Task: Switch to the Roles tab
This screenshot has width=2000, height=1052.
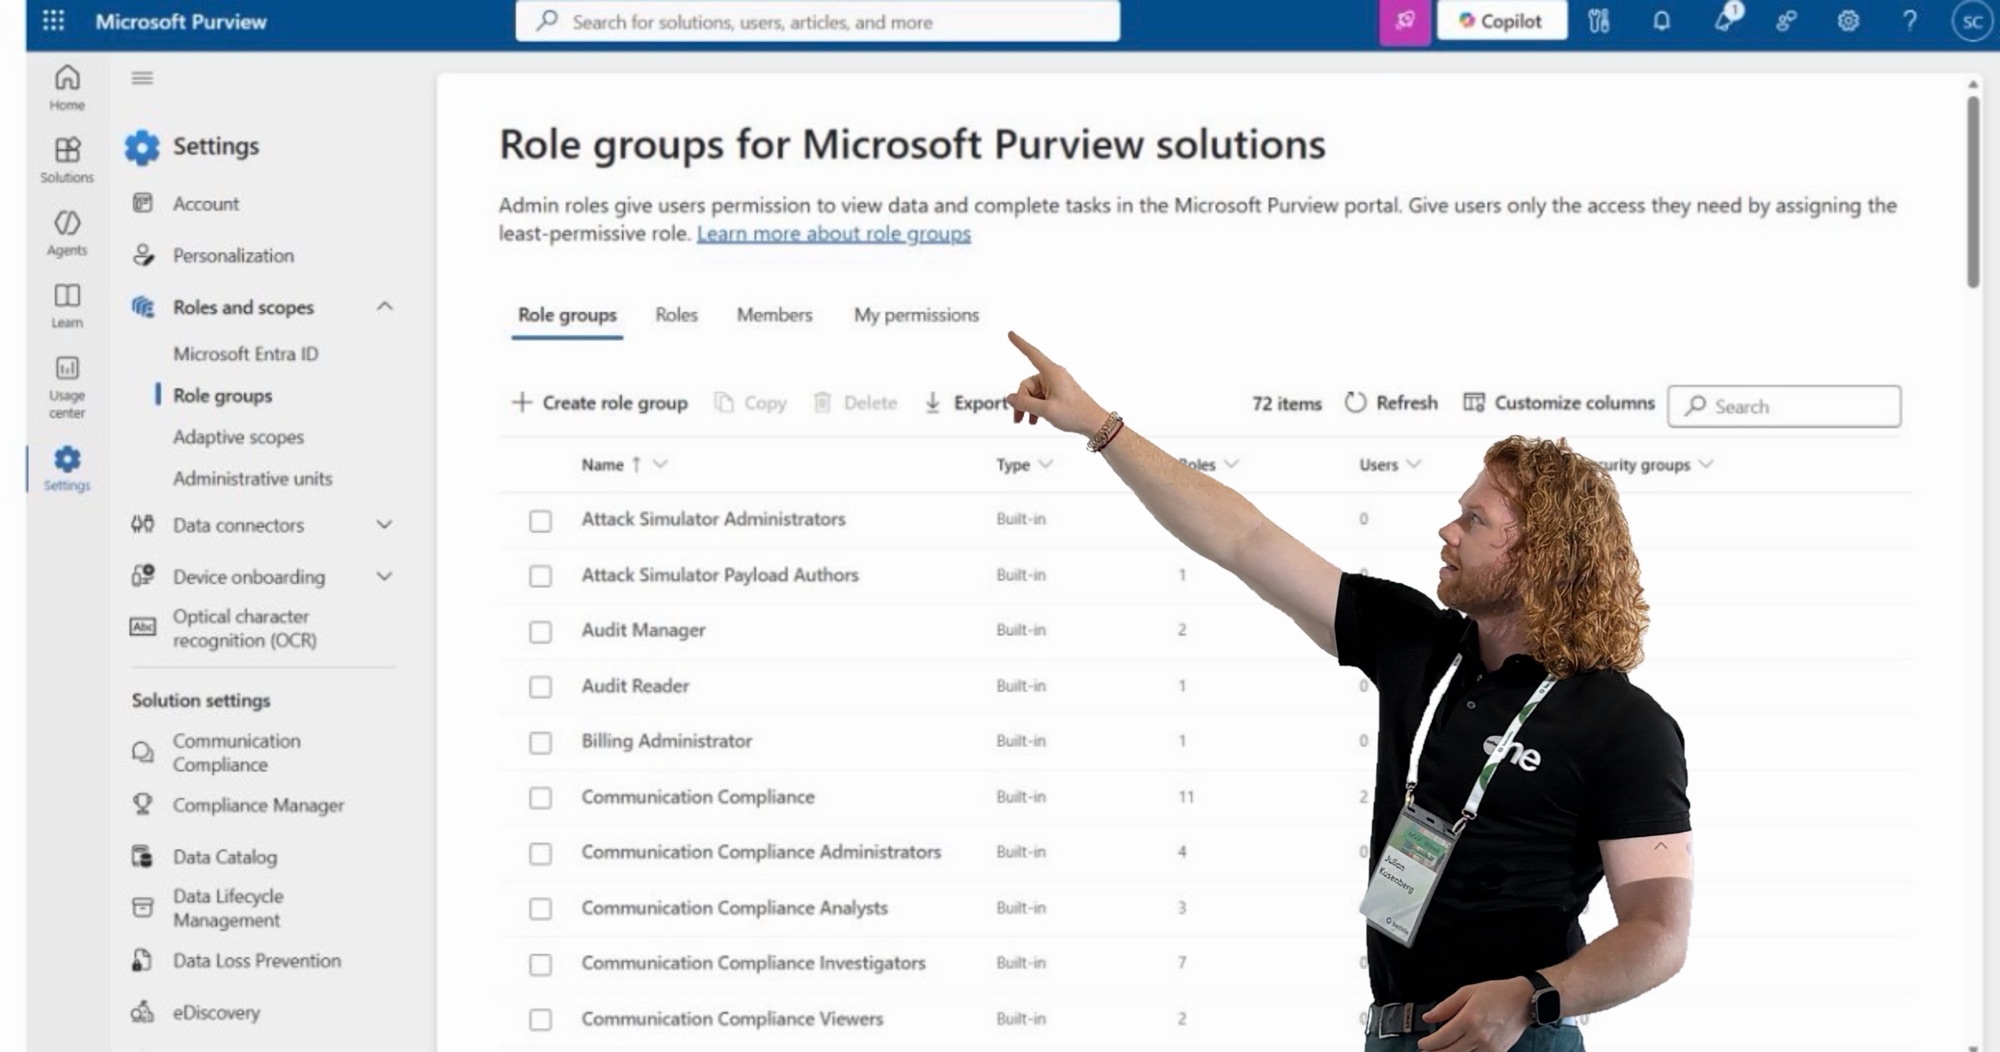Action: pos(676,315)
